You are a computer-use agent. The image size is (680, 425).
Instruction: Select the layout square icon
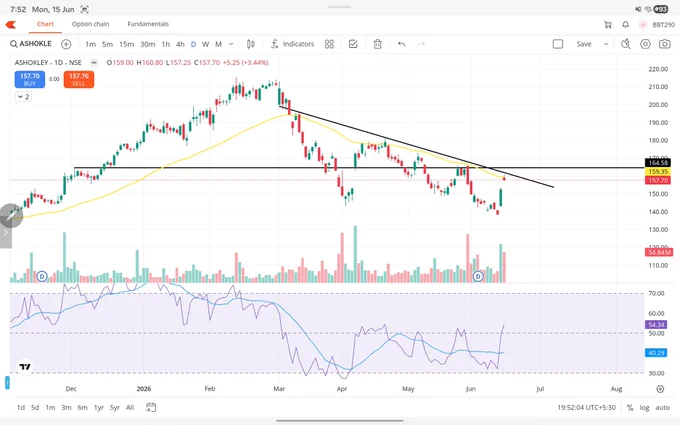pyautogui.click(x=558, y=44)
